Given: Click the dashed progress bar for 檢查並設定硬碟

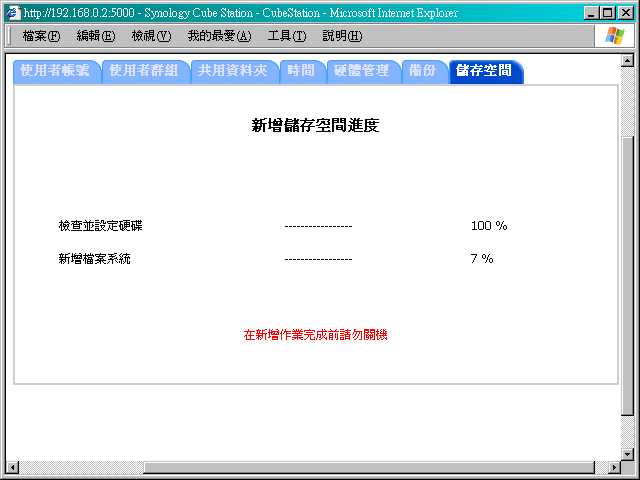Looking at the screenshot, I should (318, 226).
